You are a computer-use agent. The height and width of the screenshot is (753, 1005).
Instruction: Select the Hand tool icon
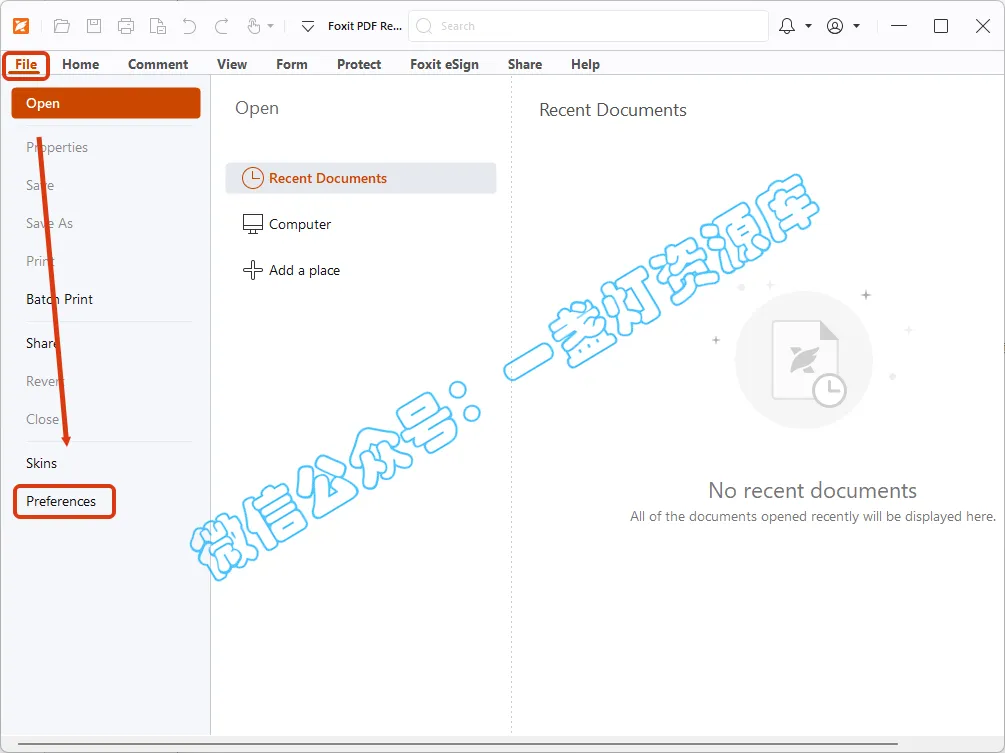[254, 26]
